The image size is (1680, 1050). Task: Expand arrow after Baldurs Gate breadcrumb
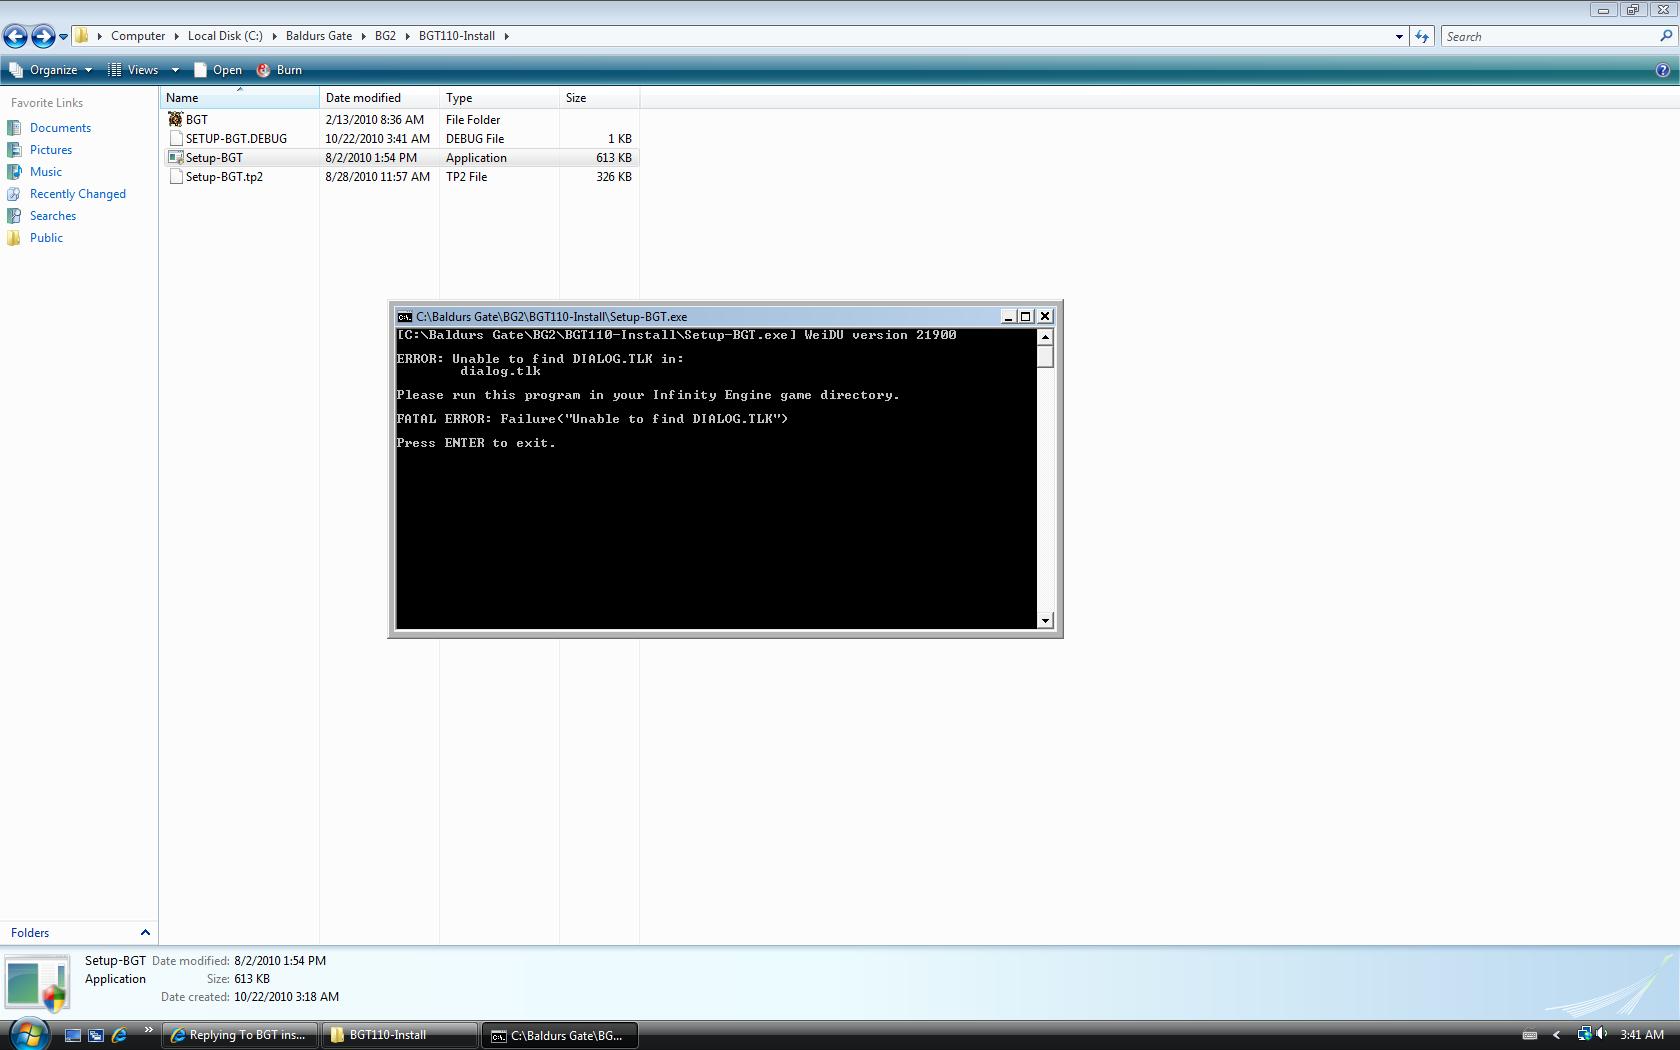tap(363, 36)
